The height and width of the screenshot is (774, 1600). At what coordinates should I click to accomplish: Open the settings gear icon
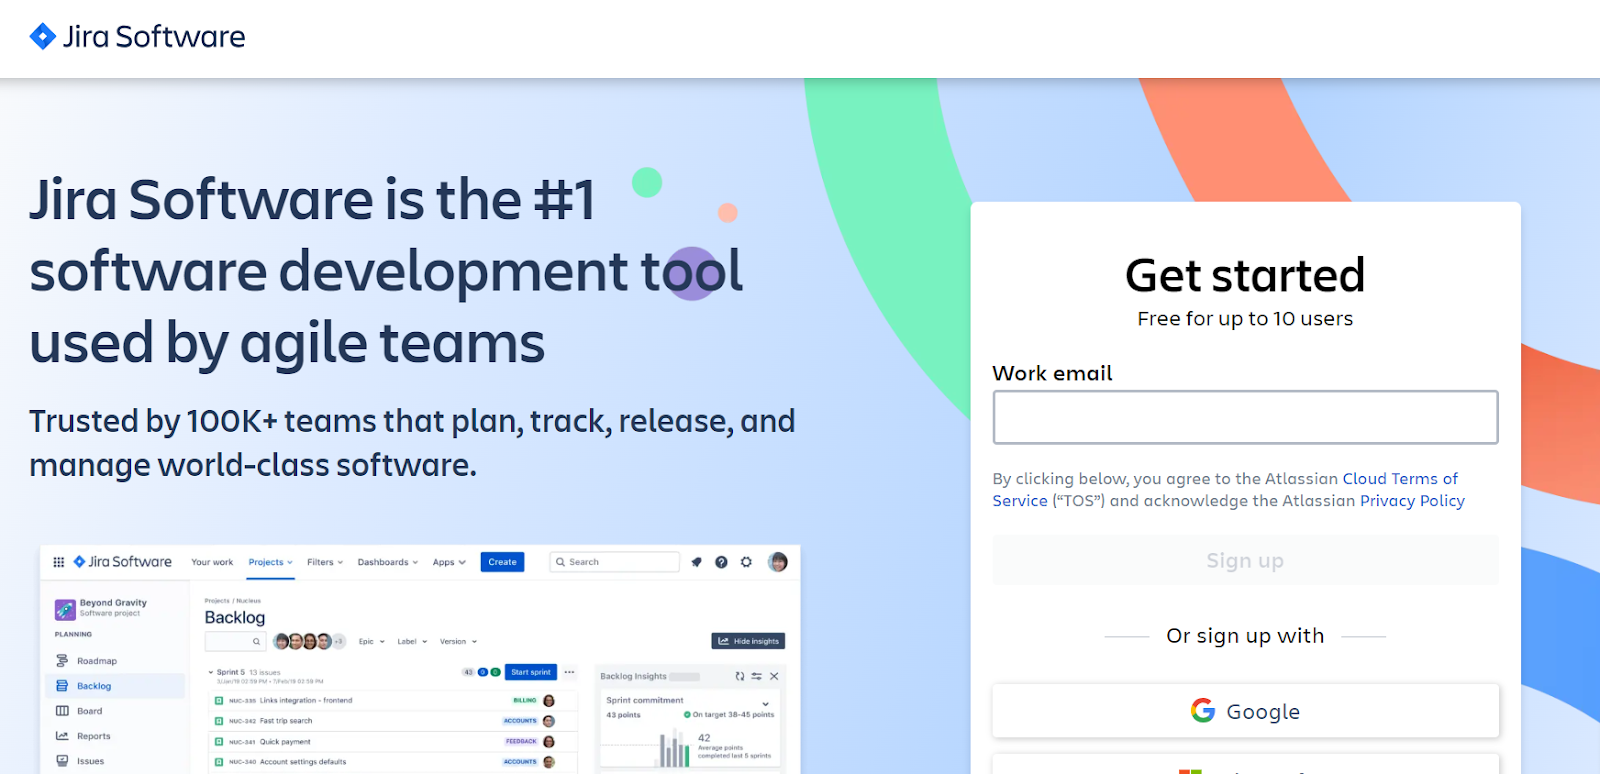(x=746, y=562)
